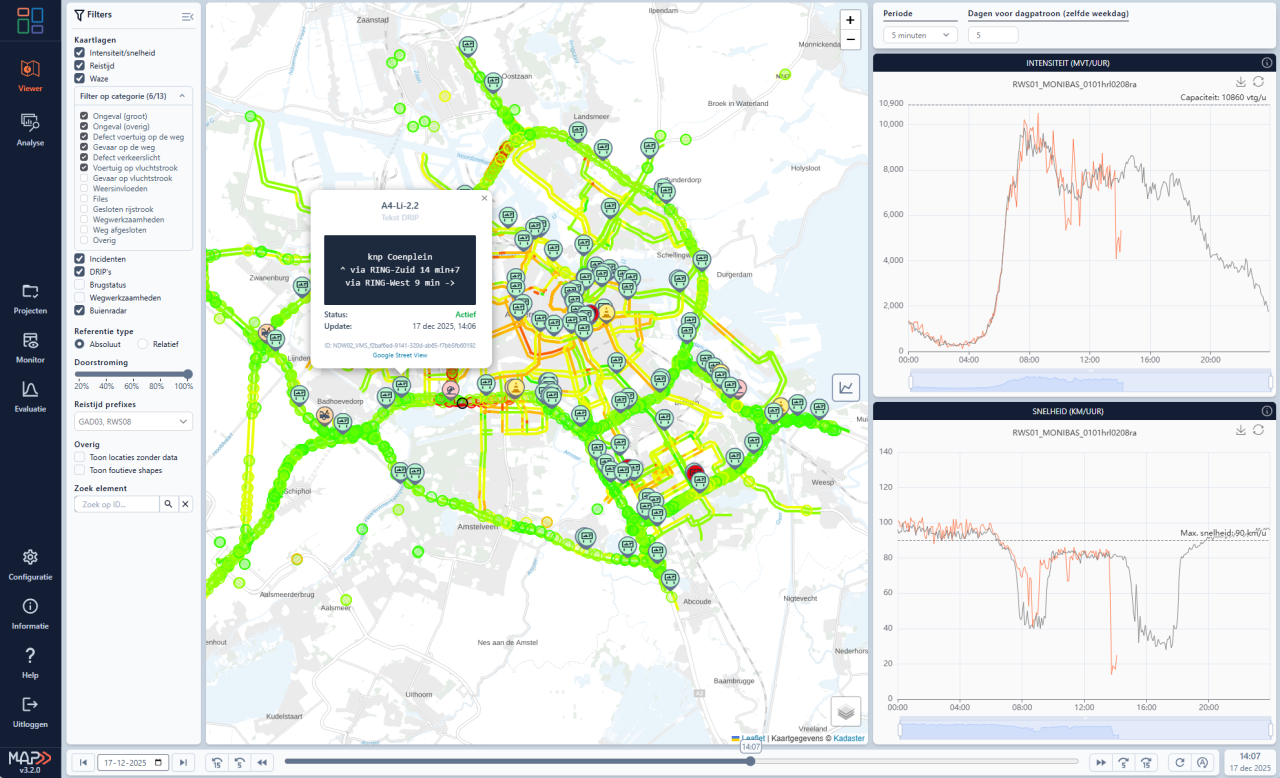Viewport: 1280px width, 778px height.
Task: Open the Periode minutes dropdown
Action: click(x=916, y=34)
